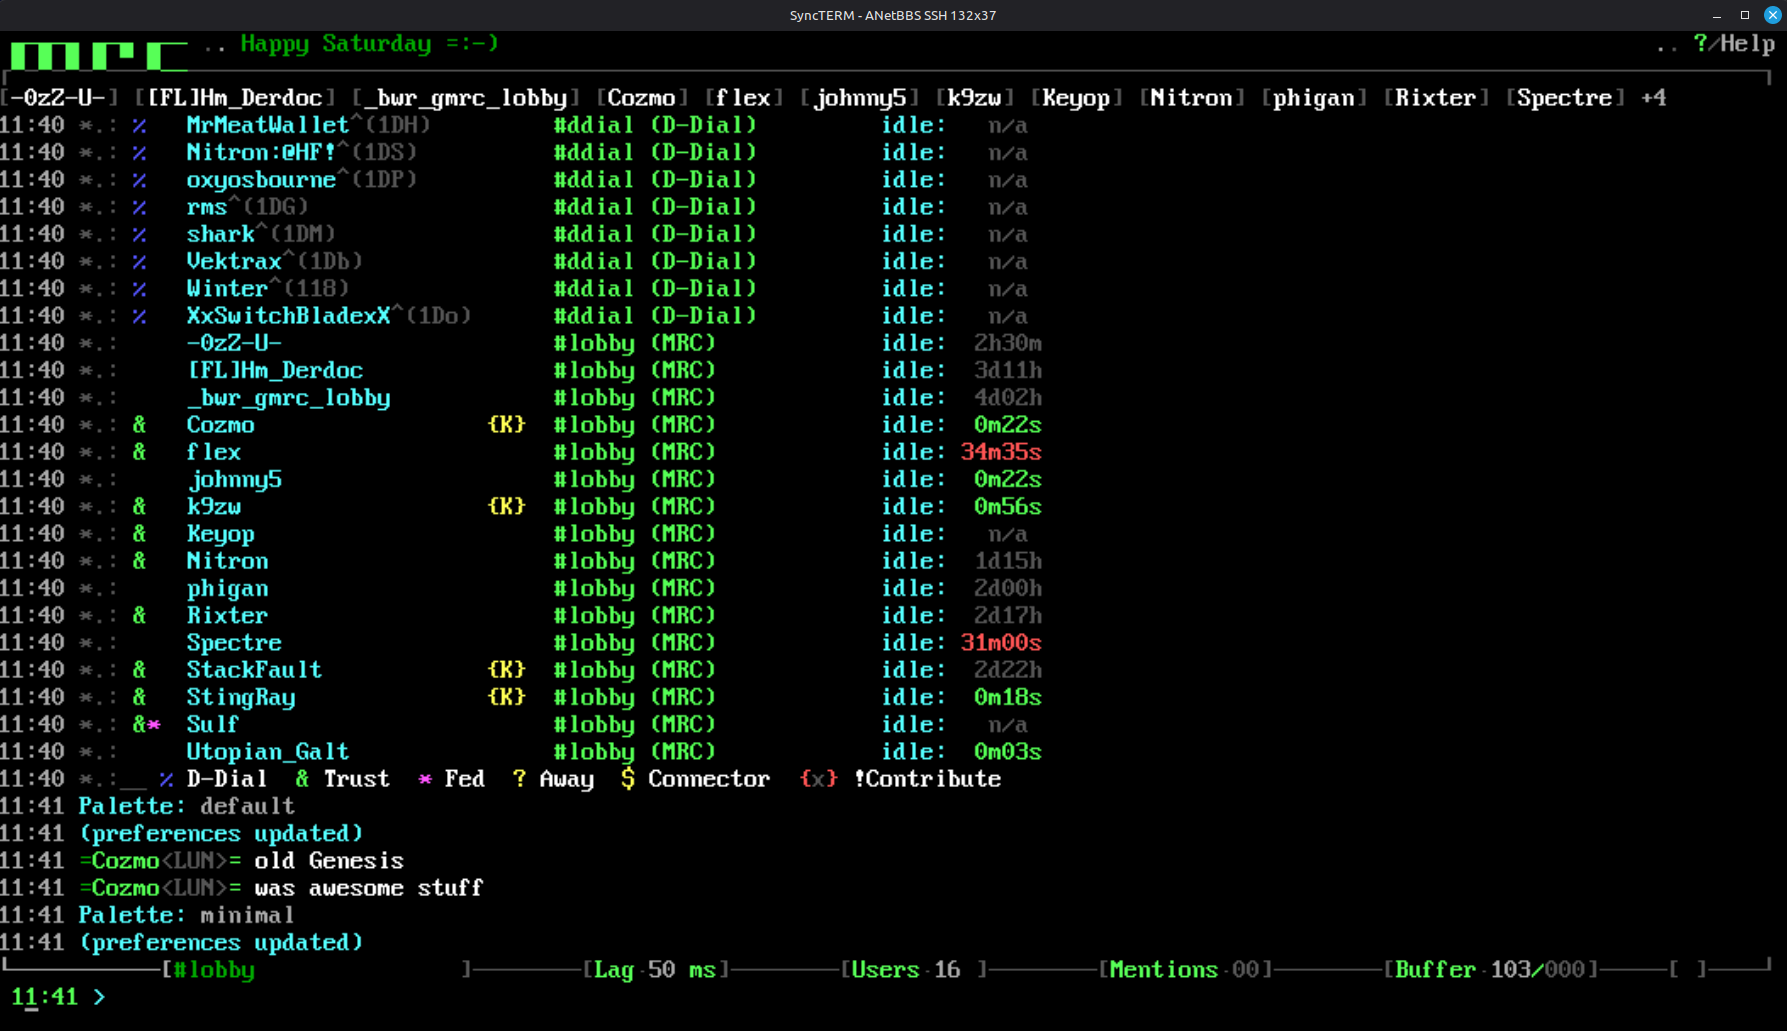The width and height of the screenshot is (1787, 1031).
Task: Click the {K} badge on Cozmo's row
Action: tap(506, 424)
